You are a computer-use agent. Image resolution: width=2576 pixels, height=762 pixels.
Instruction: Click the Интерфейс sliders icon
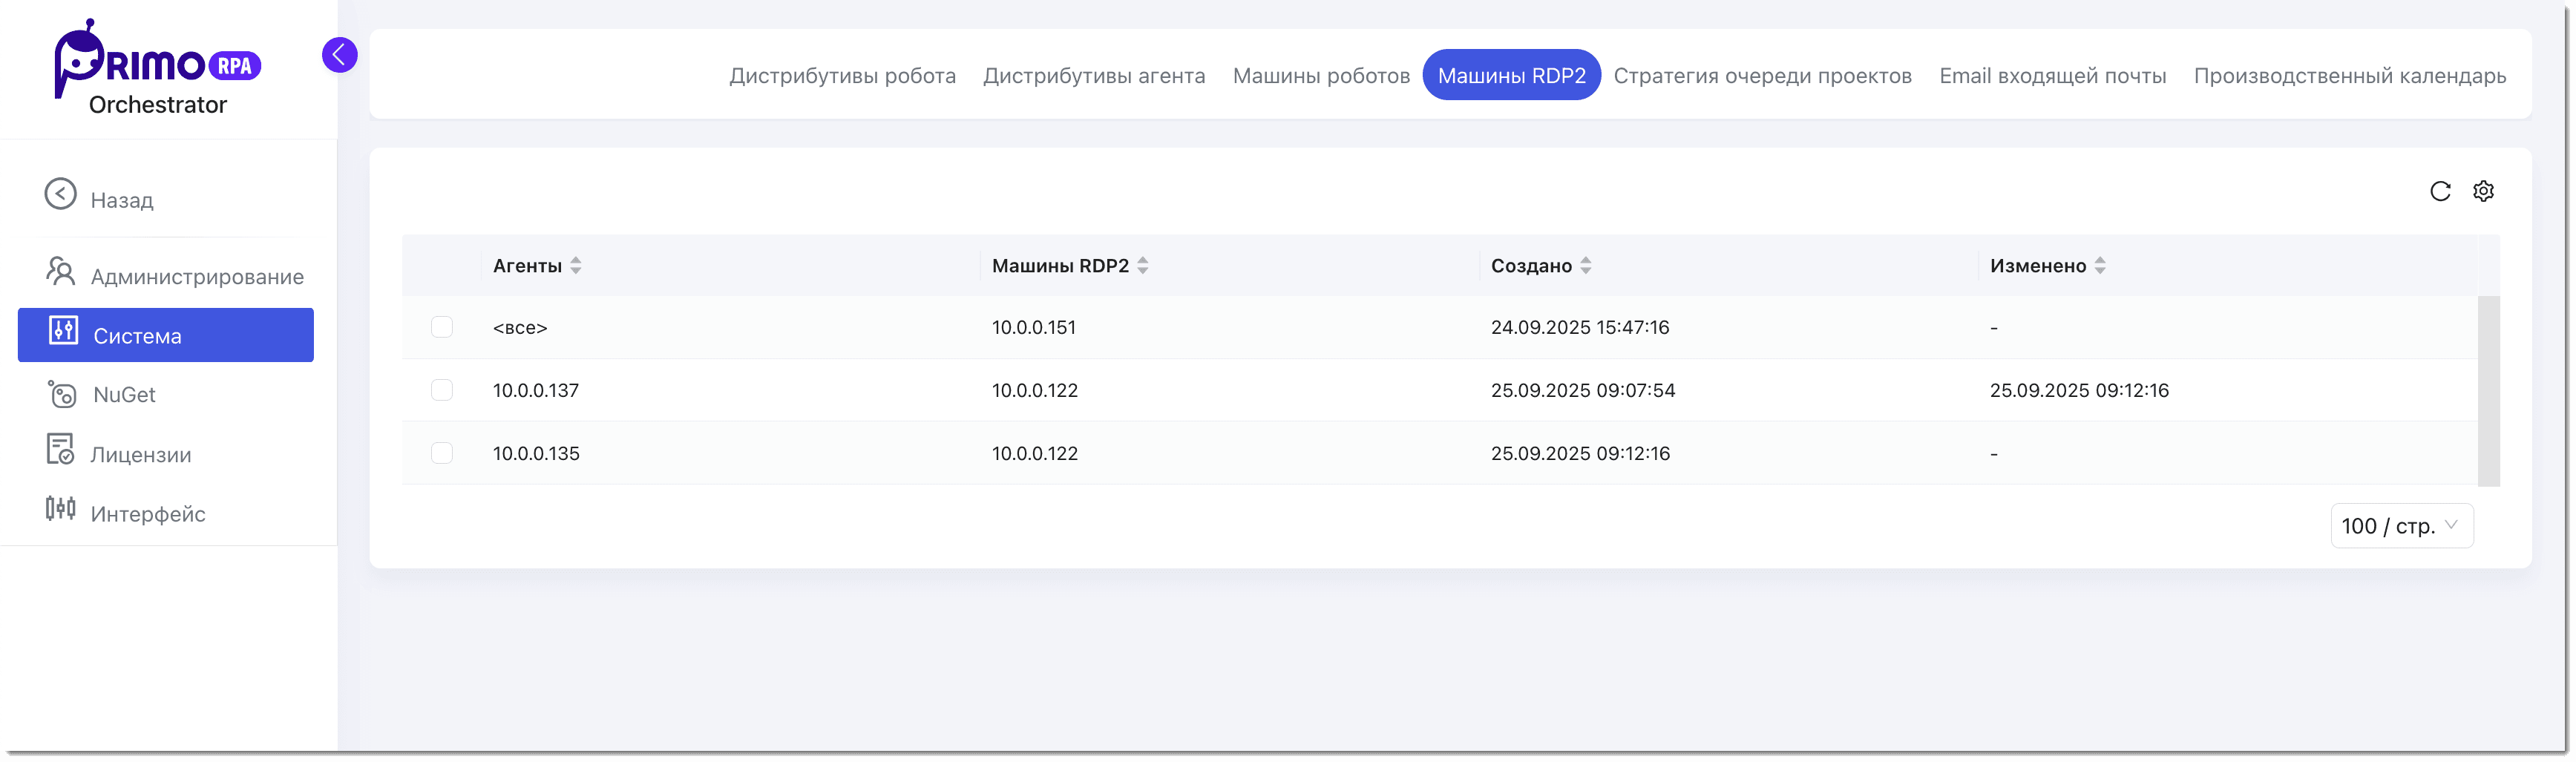(60, 509)
